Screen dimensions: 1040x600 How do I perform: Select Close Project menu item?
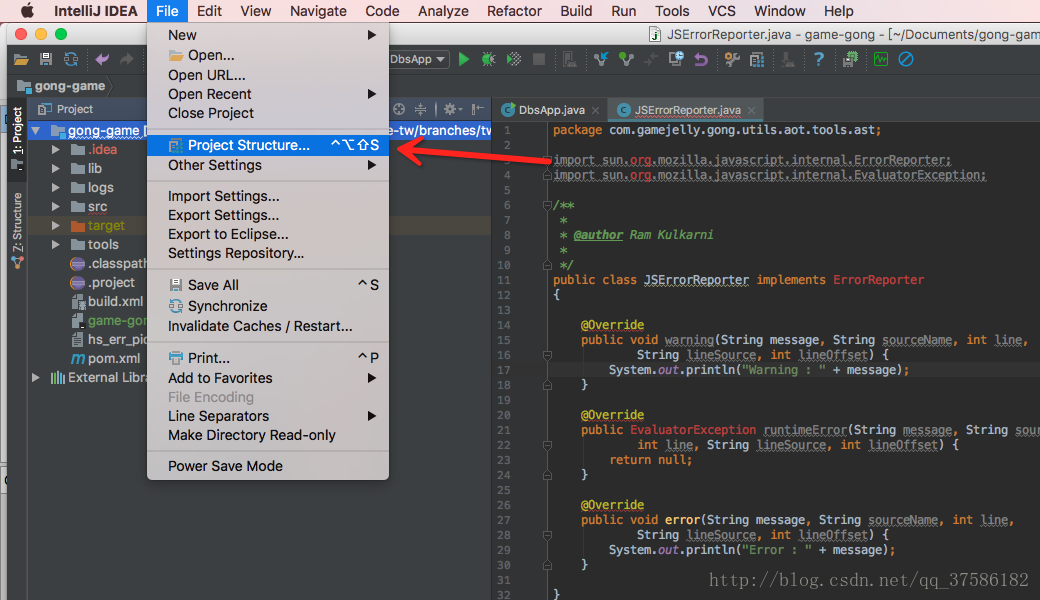(x=268, y=113)
